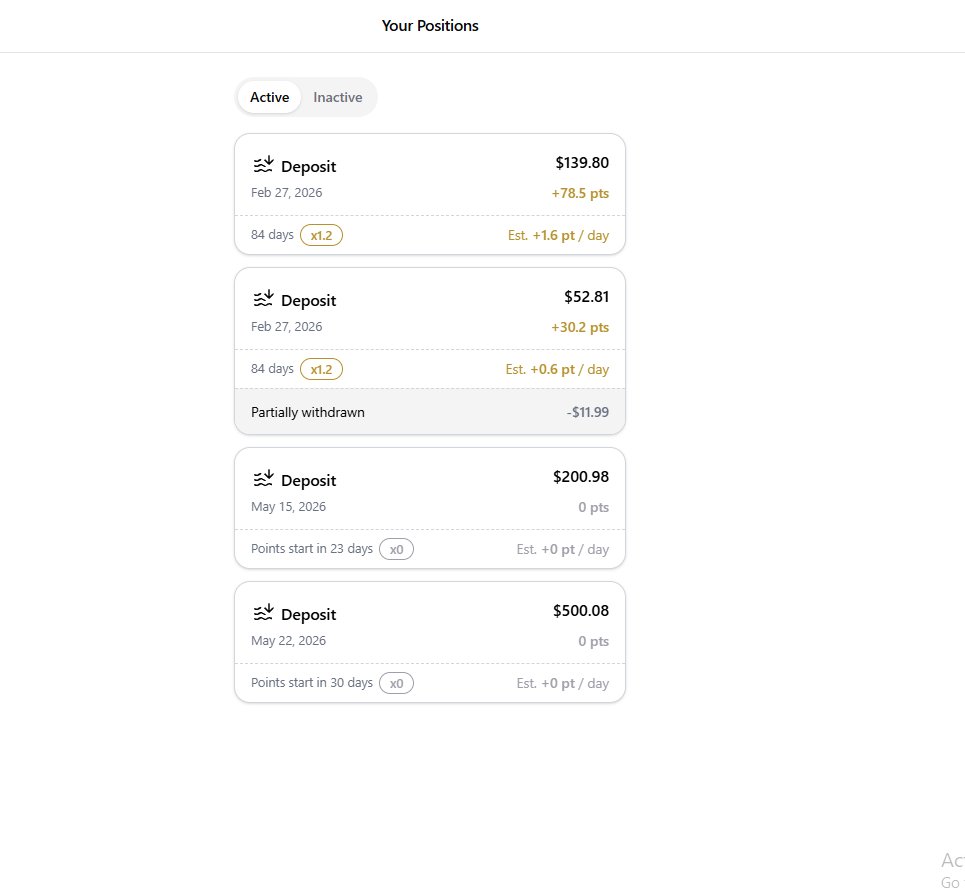
Task: Click deposit icon on the $200.98 position
Action: (x=263, y=479)
